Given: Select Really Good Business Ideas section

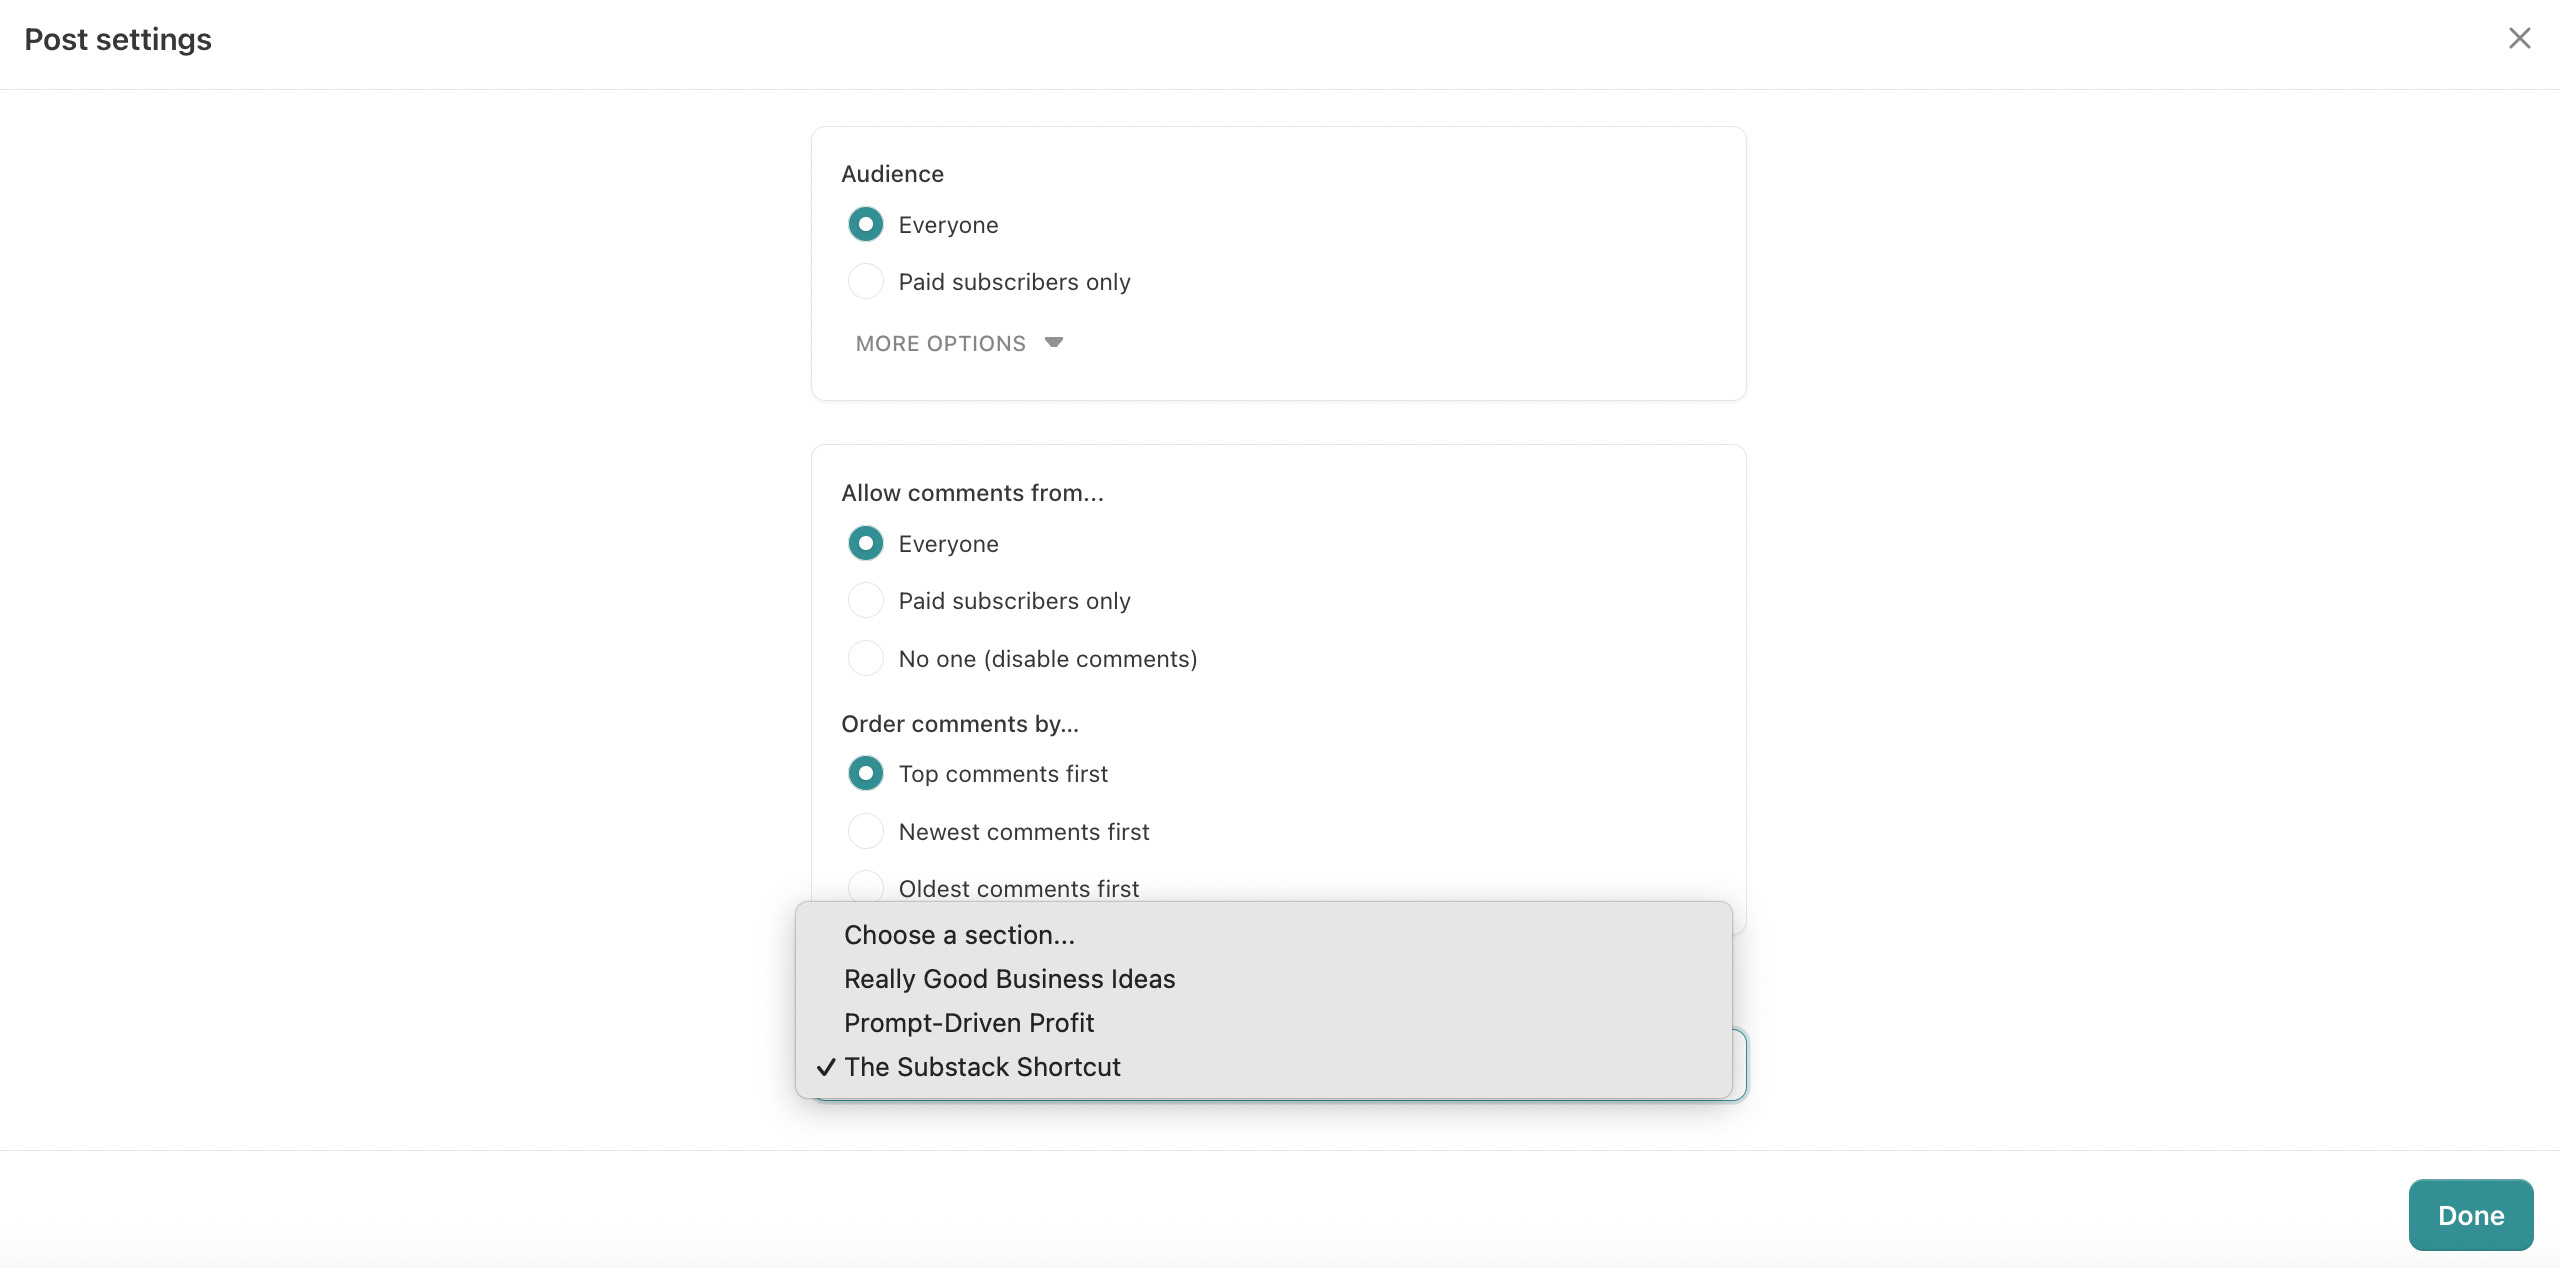Looking at the screenshot, I should coord(1009,978).
